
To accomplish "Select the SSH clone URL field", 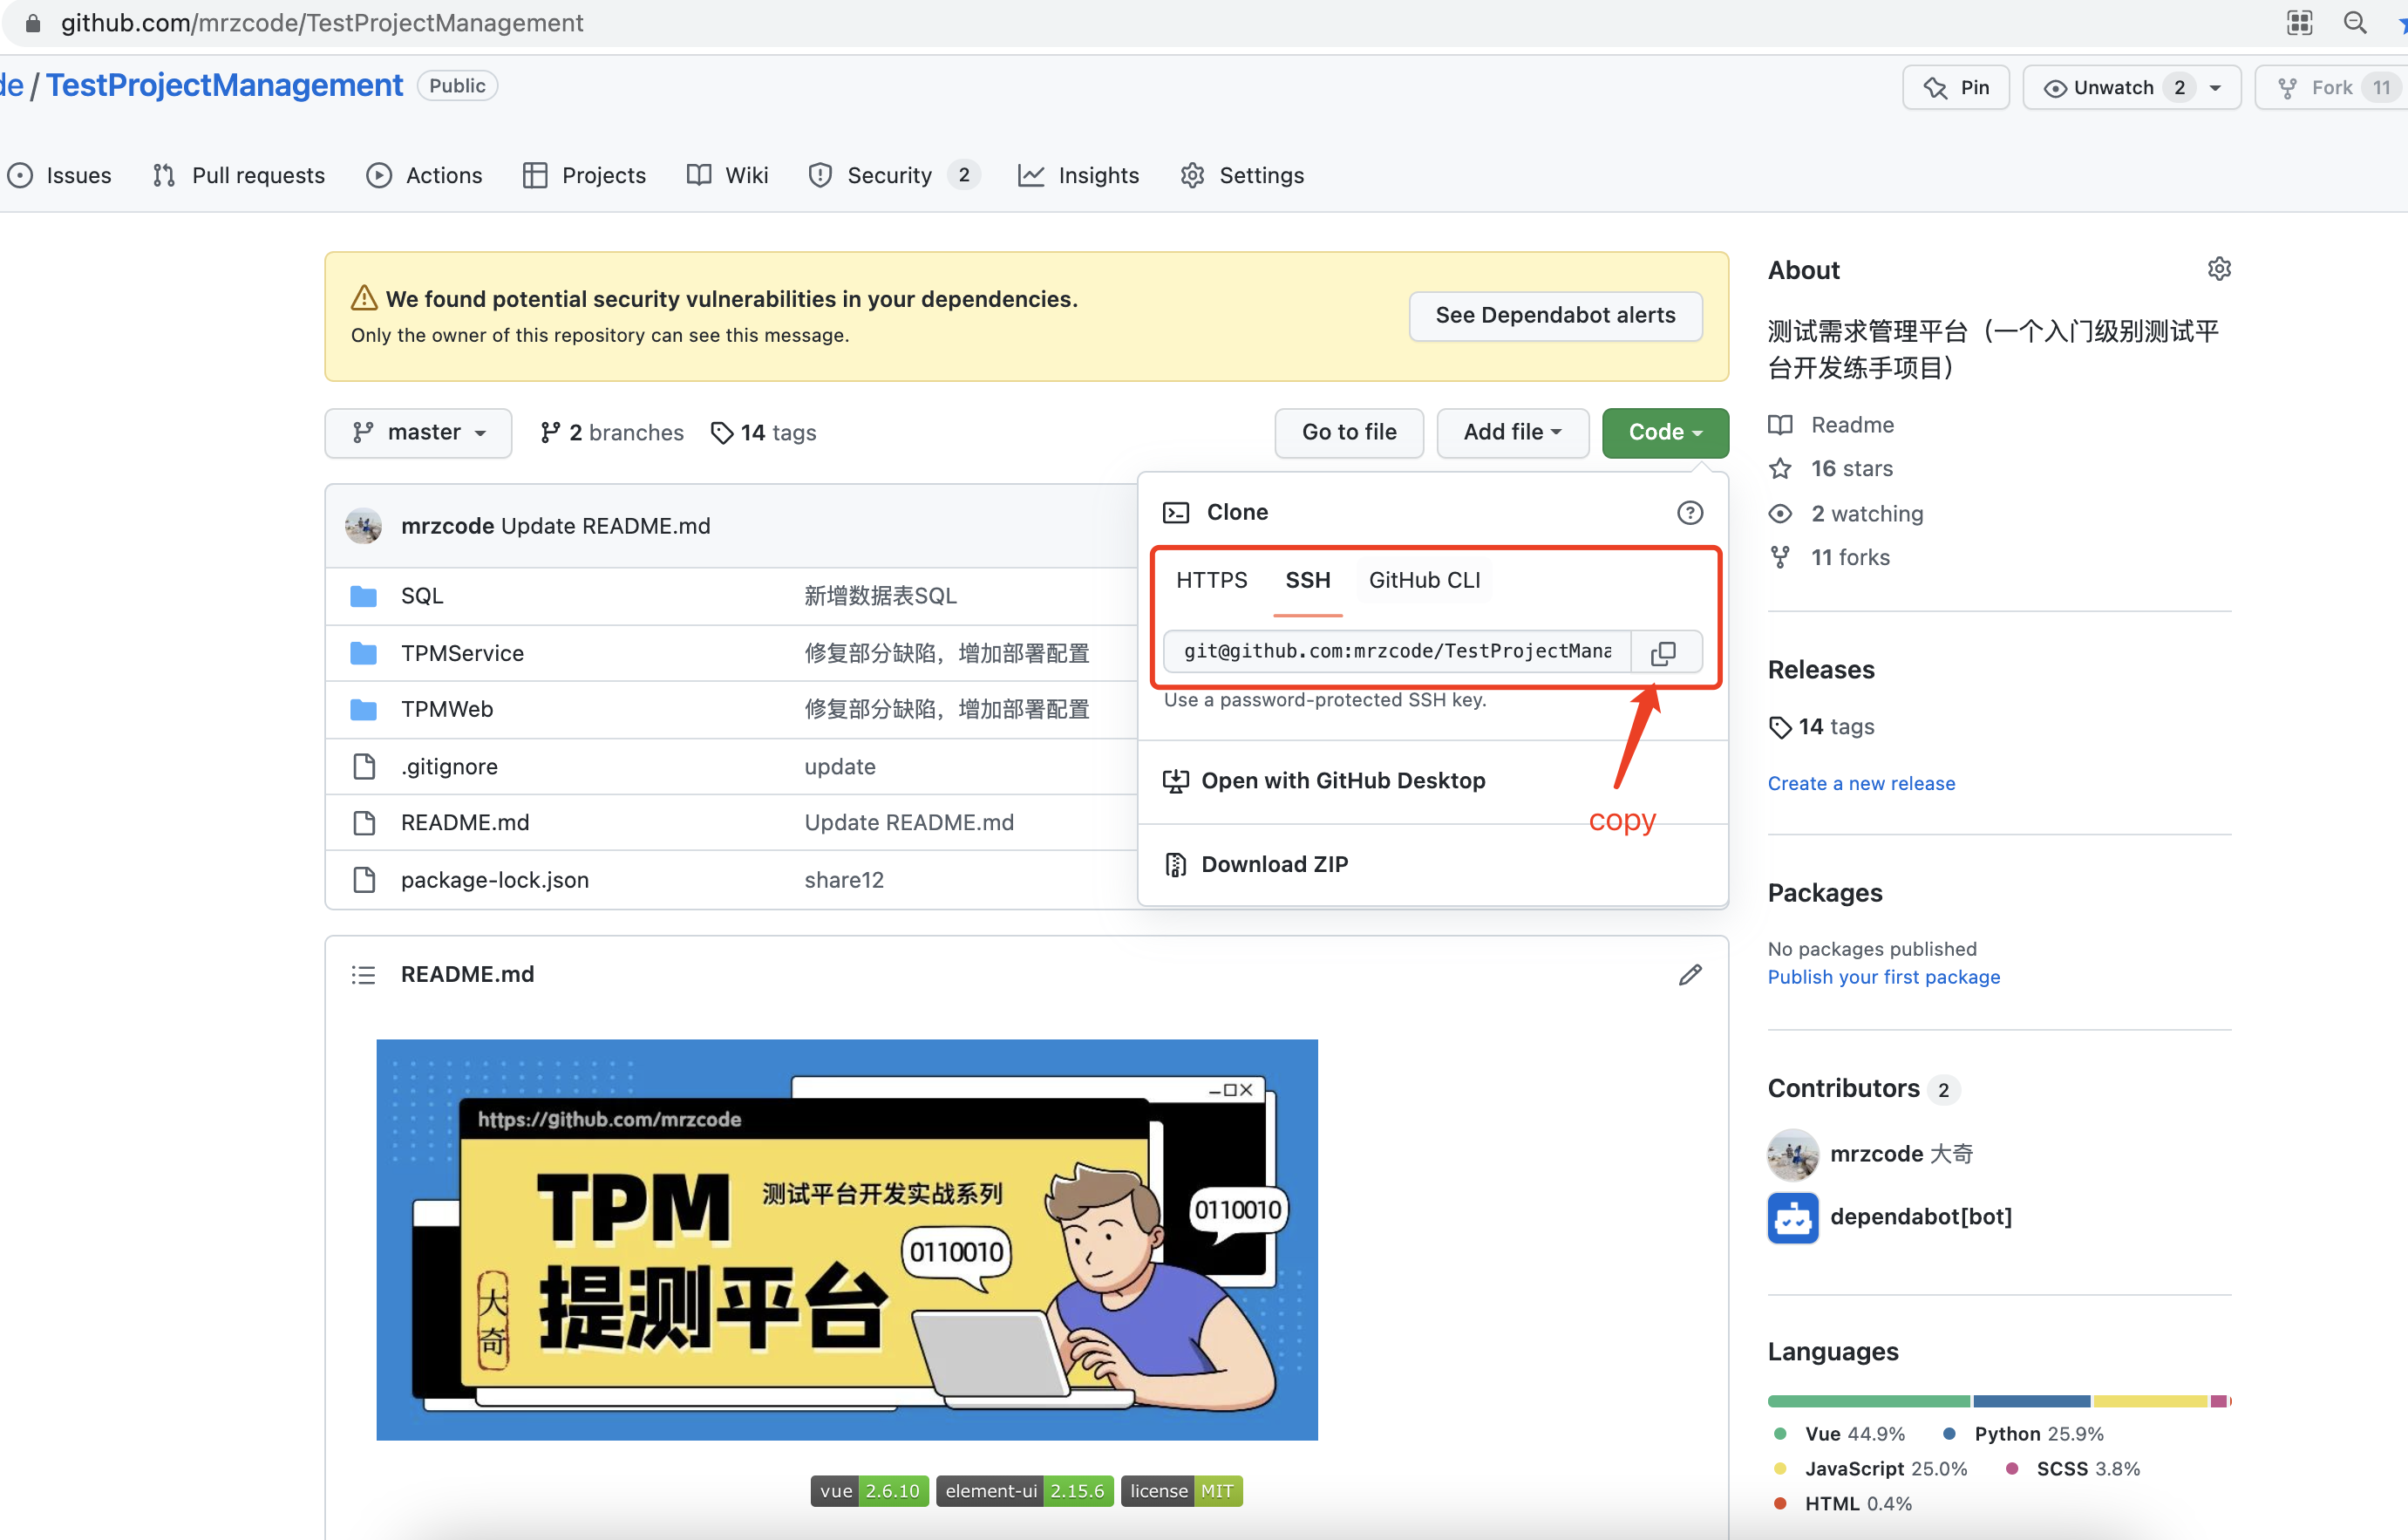I will coord(1397,652).
